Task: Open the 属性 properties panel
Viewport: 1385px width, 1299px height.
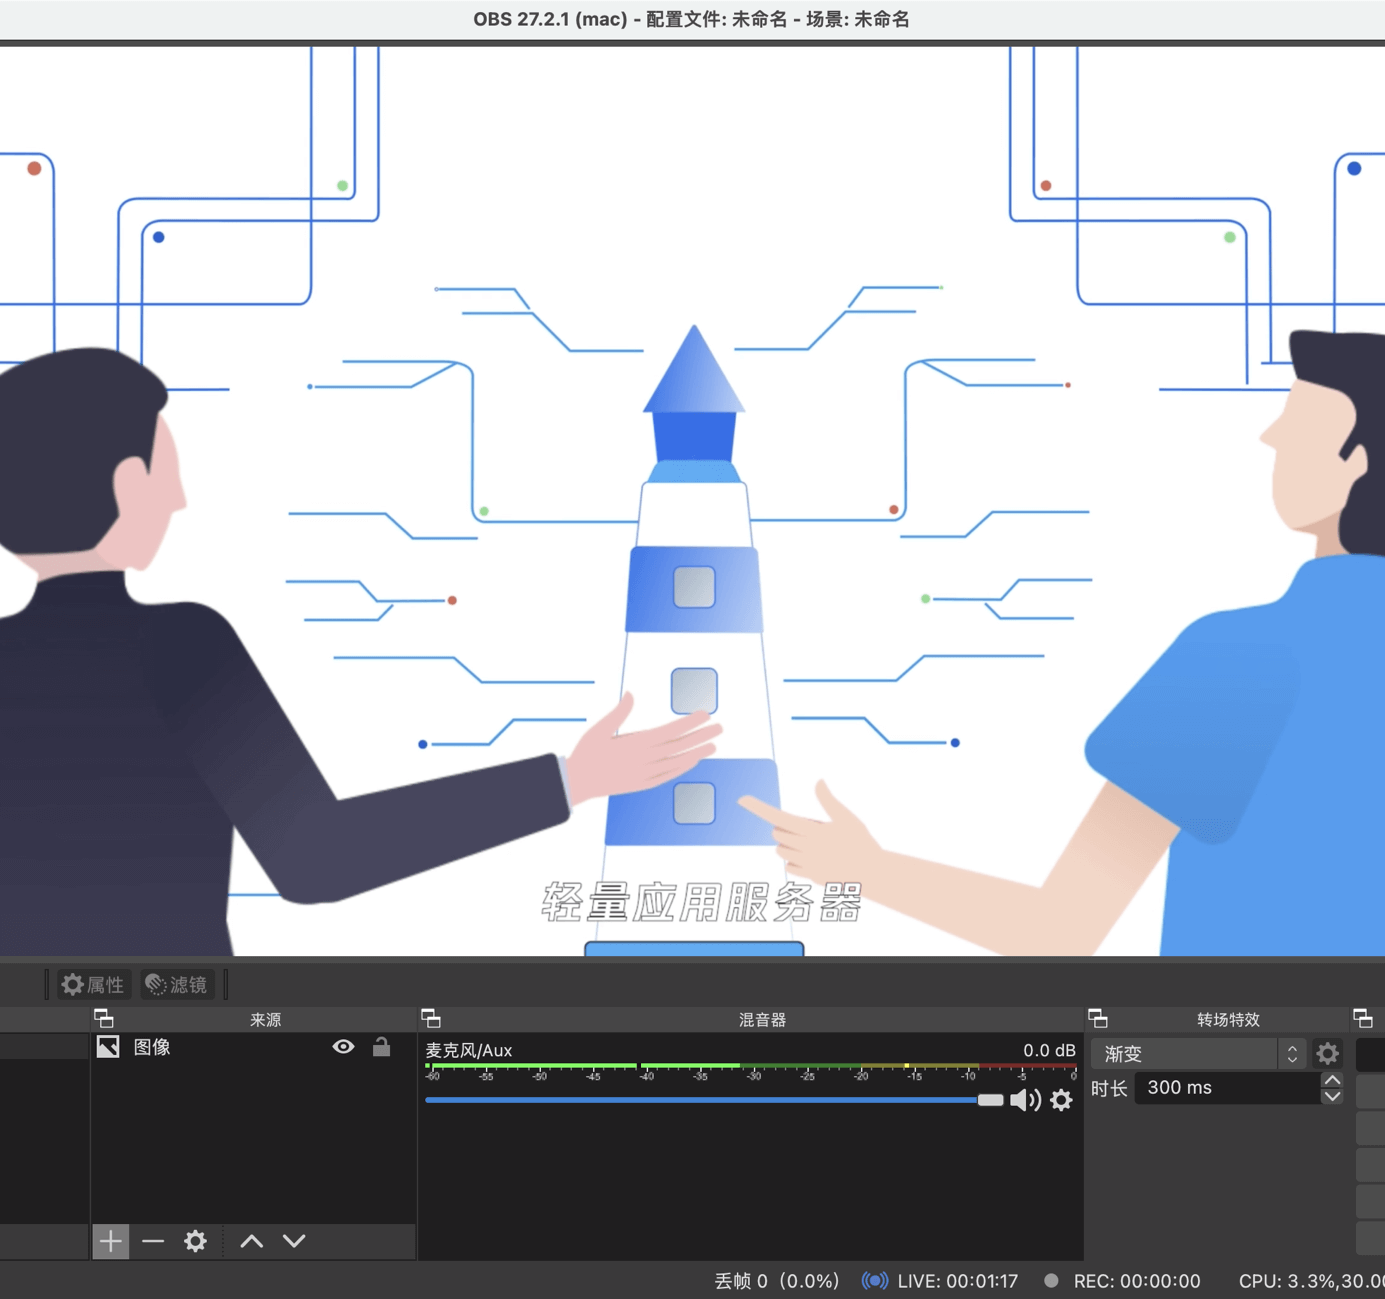Action: click(x=93, y=984)
